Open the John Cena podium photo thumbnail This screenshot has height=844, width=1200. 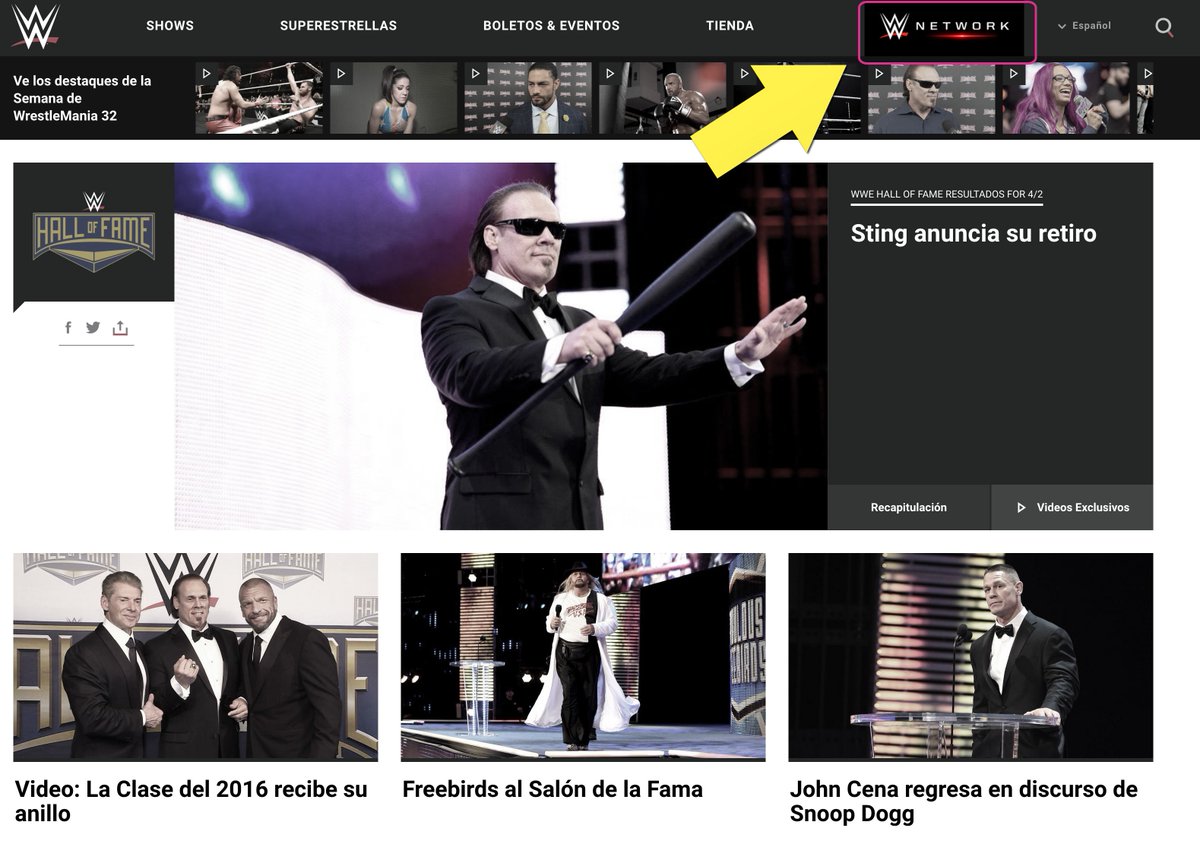click(x=971, y=657)
